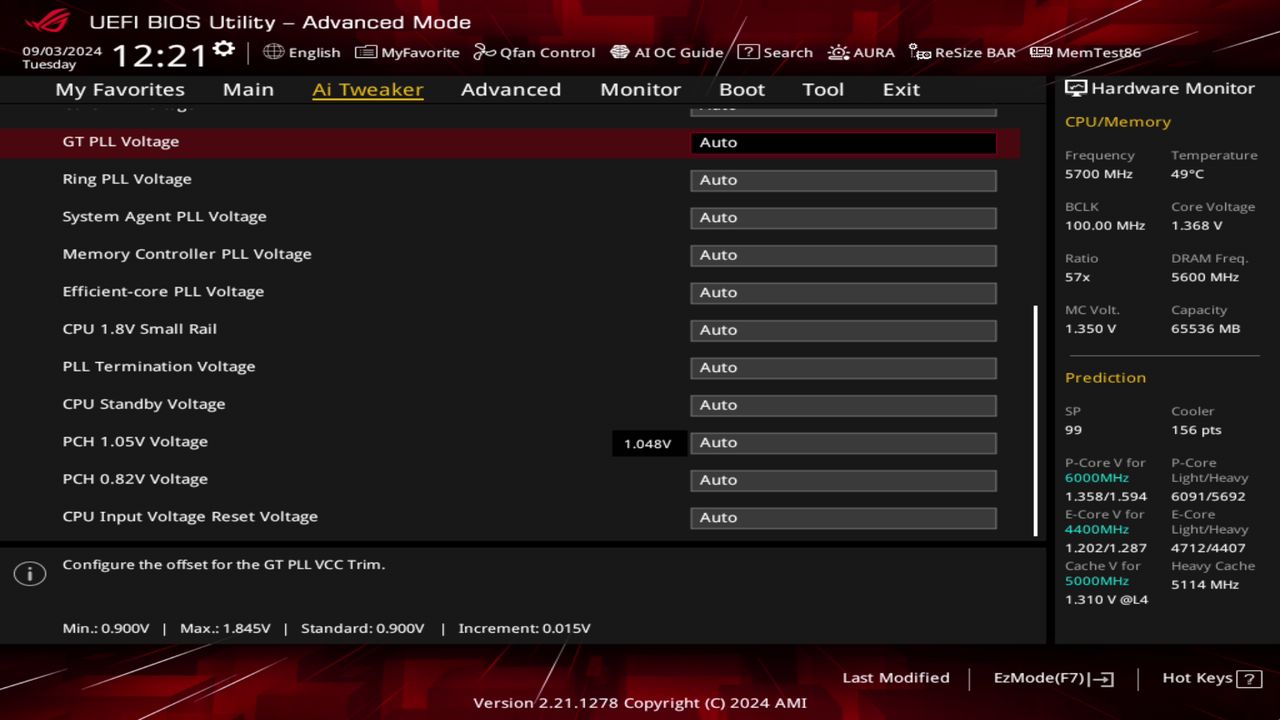Select CPU Input Voltage Reset Voltage label
Screen dimensions: 1280x720
coord(190,517)
